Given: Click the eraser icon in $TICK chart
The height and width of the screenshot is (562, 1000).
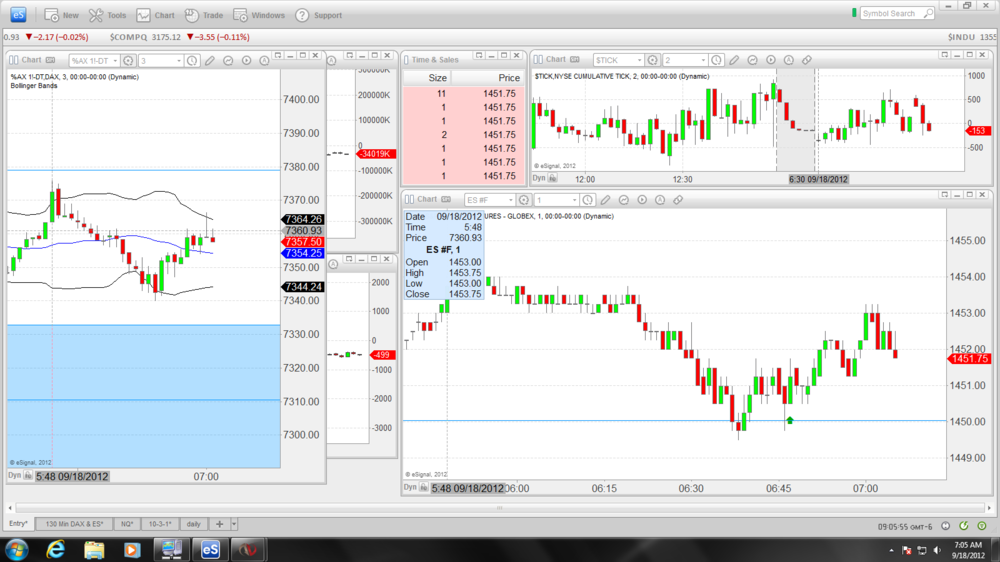Looking at the screenshot, I should pyautogui.click(x=807, y=60).
